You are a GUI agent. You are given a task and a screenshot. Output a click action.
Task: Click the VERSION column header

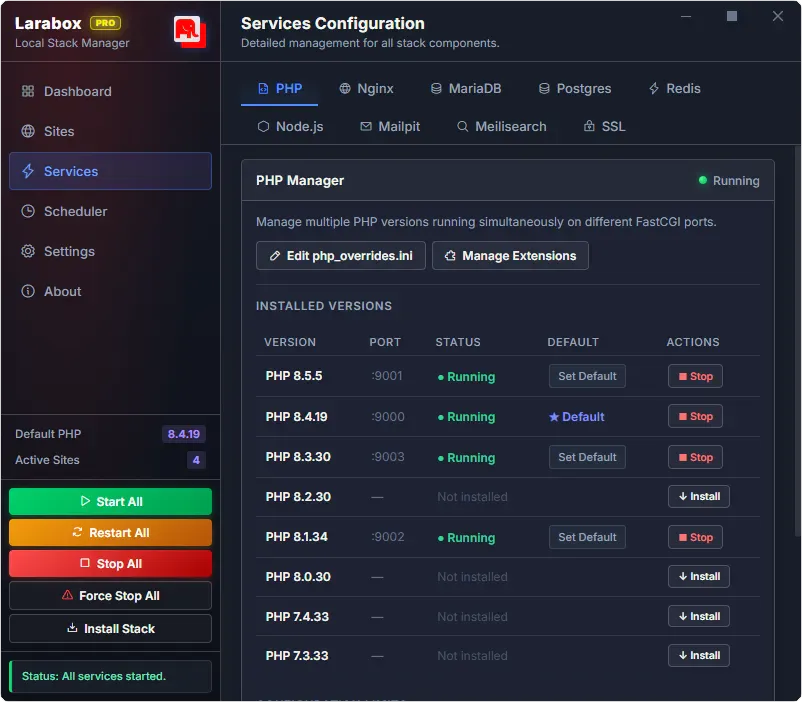click(290, 342)
